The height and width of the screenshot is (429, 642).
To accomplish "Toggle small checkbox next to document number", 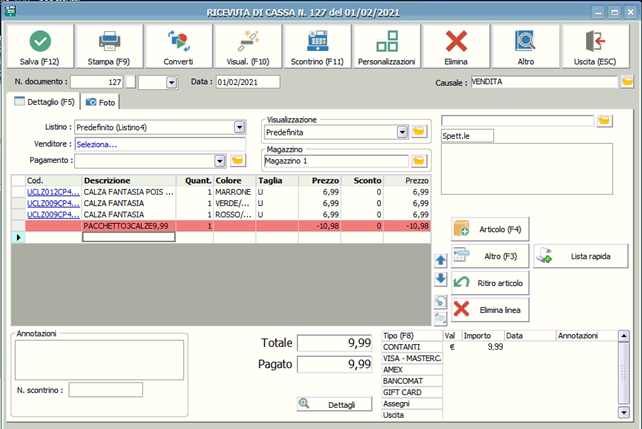I will point(131,82).
